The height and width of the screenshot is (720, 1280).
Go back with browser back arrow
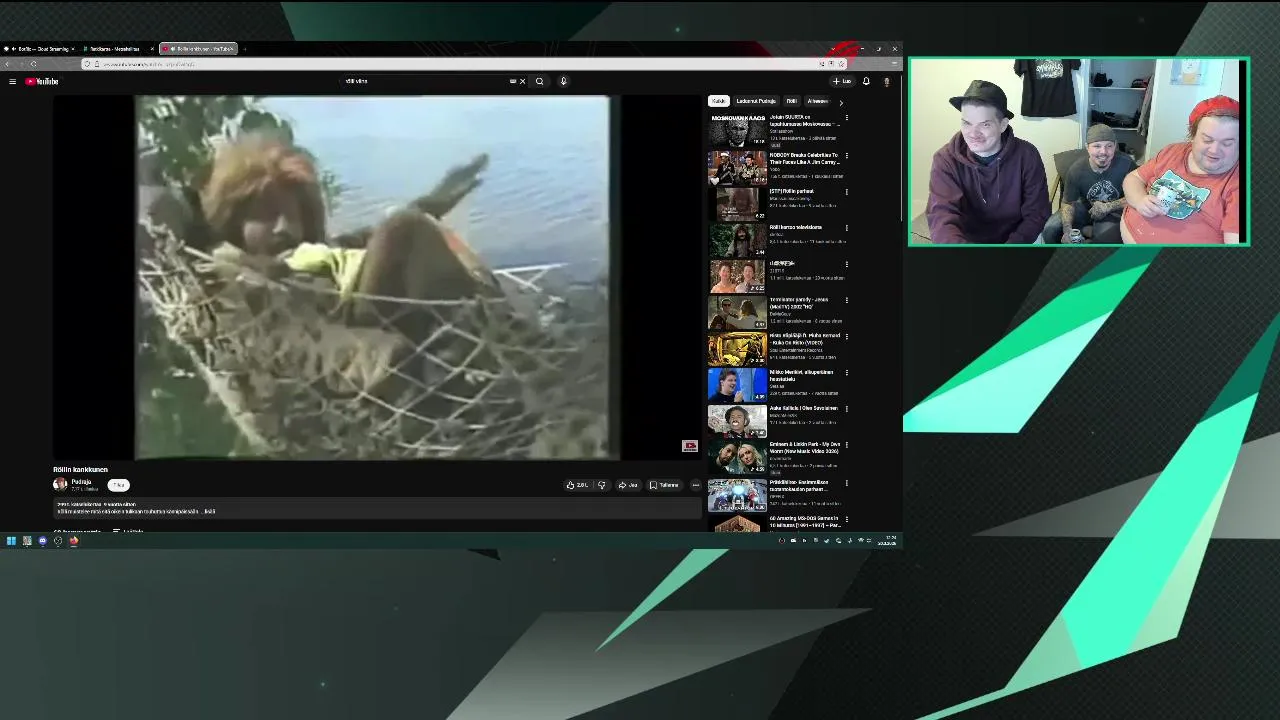(7, 64)
